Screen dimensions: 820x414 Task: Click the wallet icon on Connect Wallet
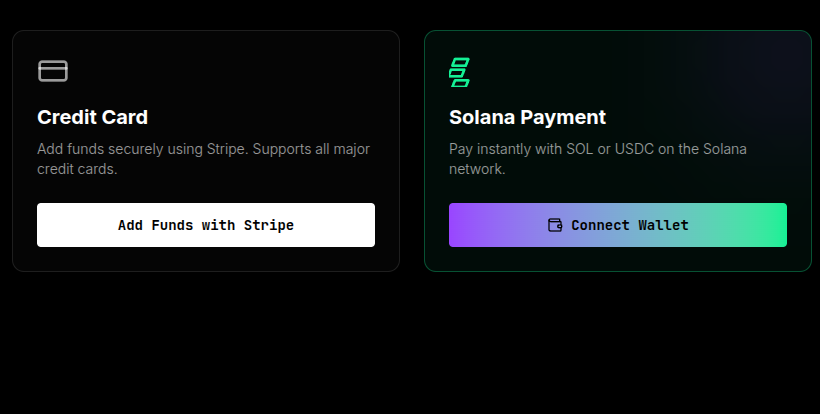click(x=555, y=225)
